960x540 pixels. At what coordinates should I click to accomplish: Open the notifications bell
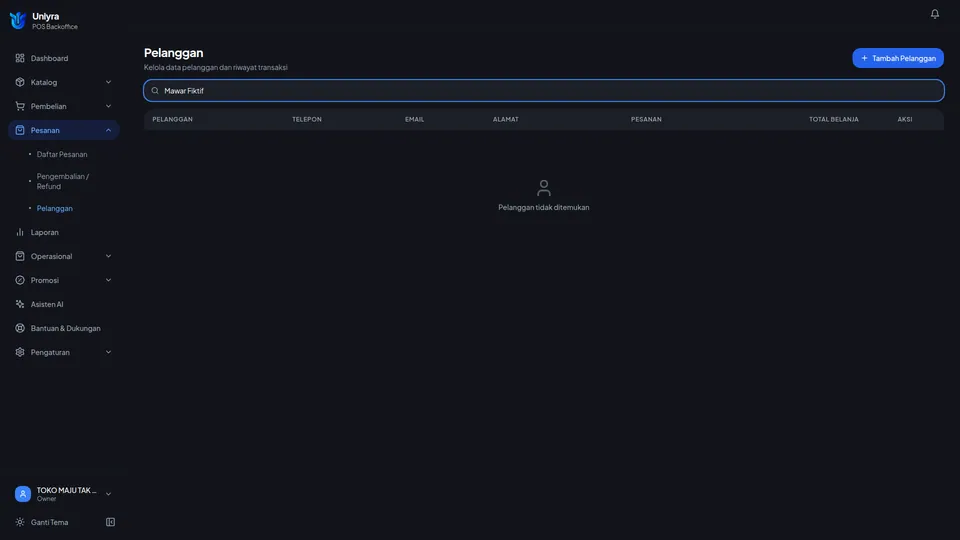pos(934,13)
